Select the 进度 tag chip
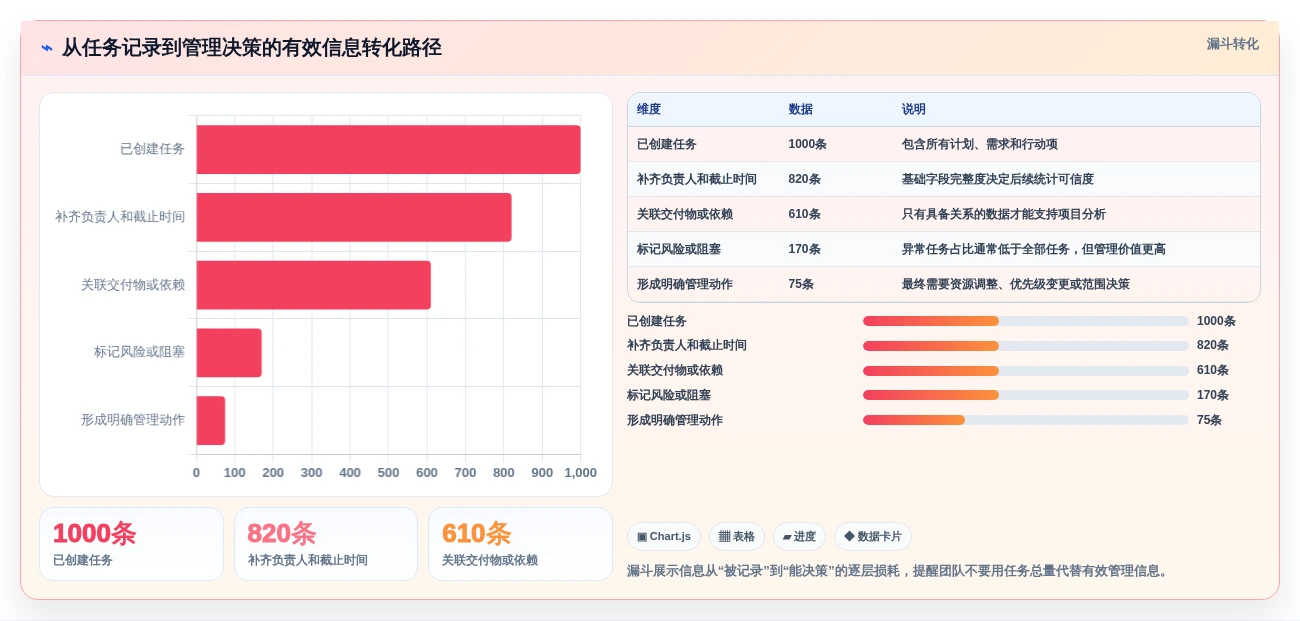1300x621 pixels. tap(799, 536)
